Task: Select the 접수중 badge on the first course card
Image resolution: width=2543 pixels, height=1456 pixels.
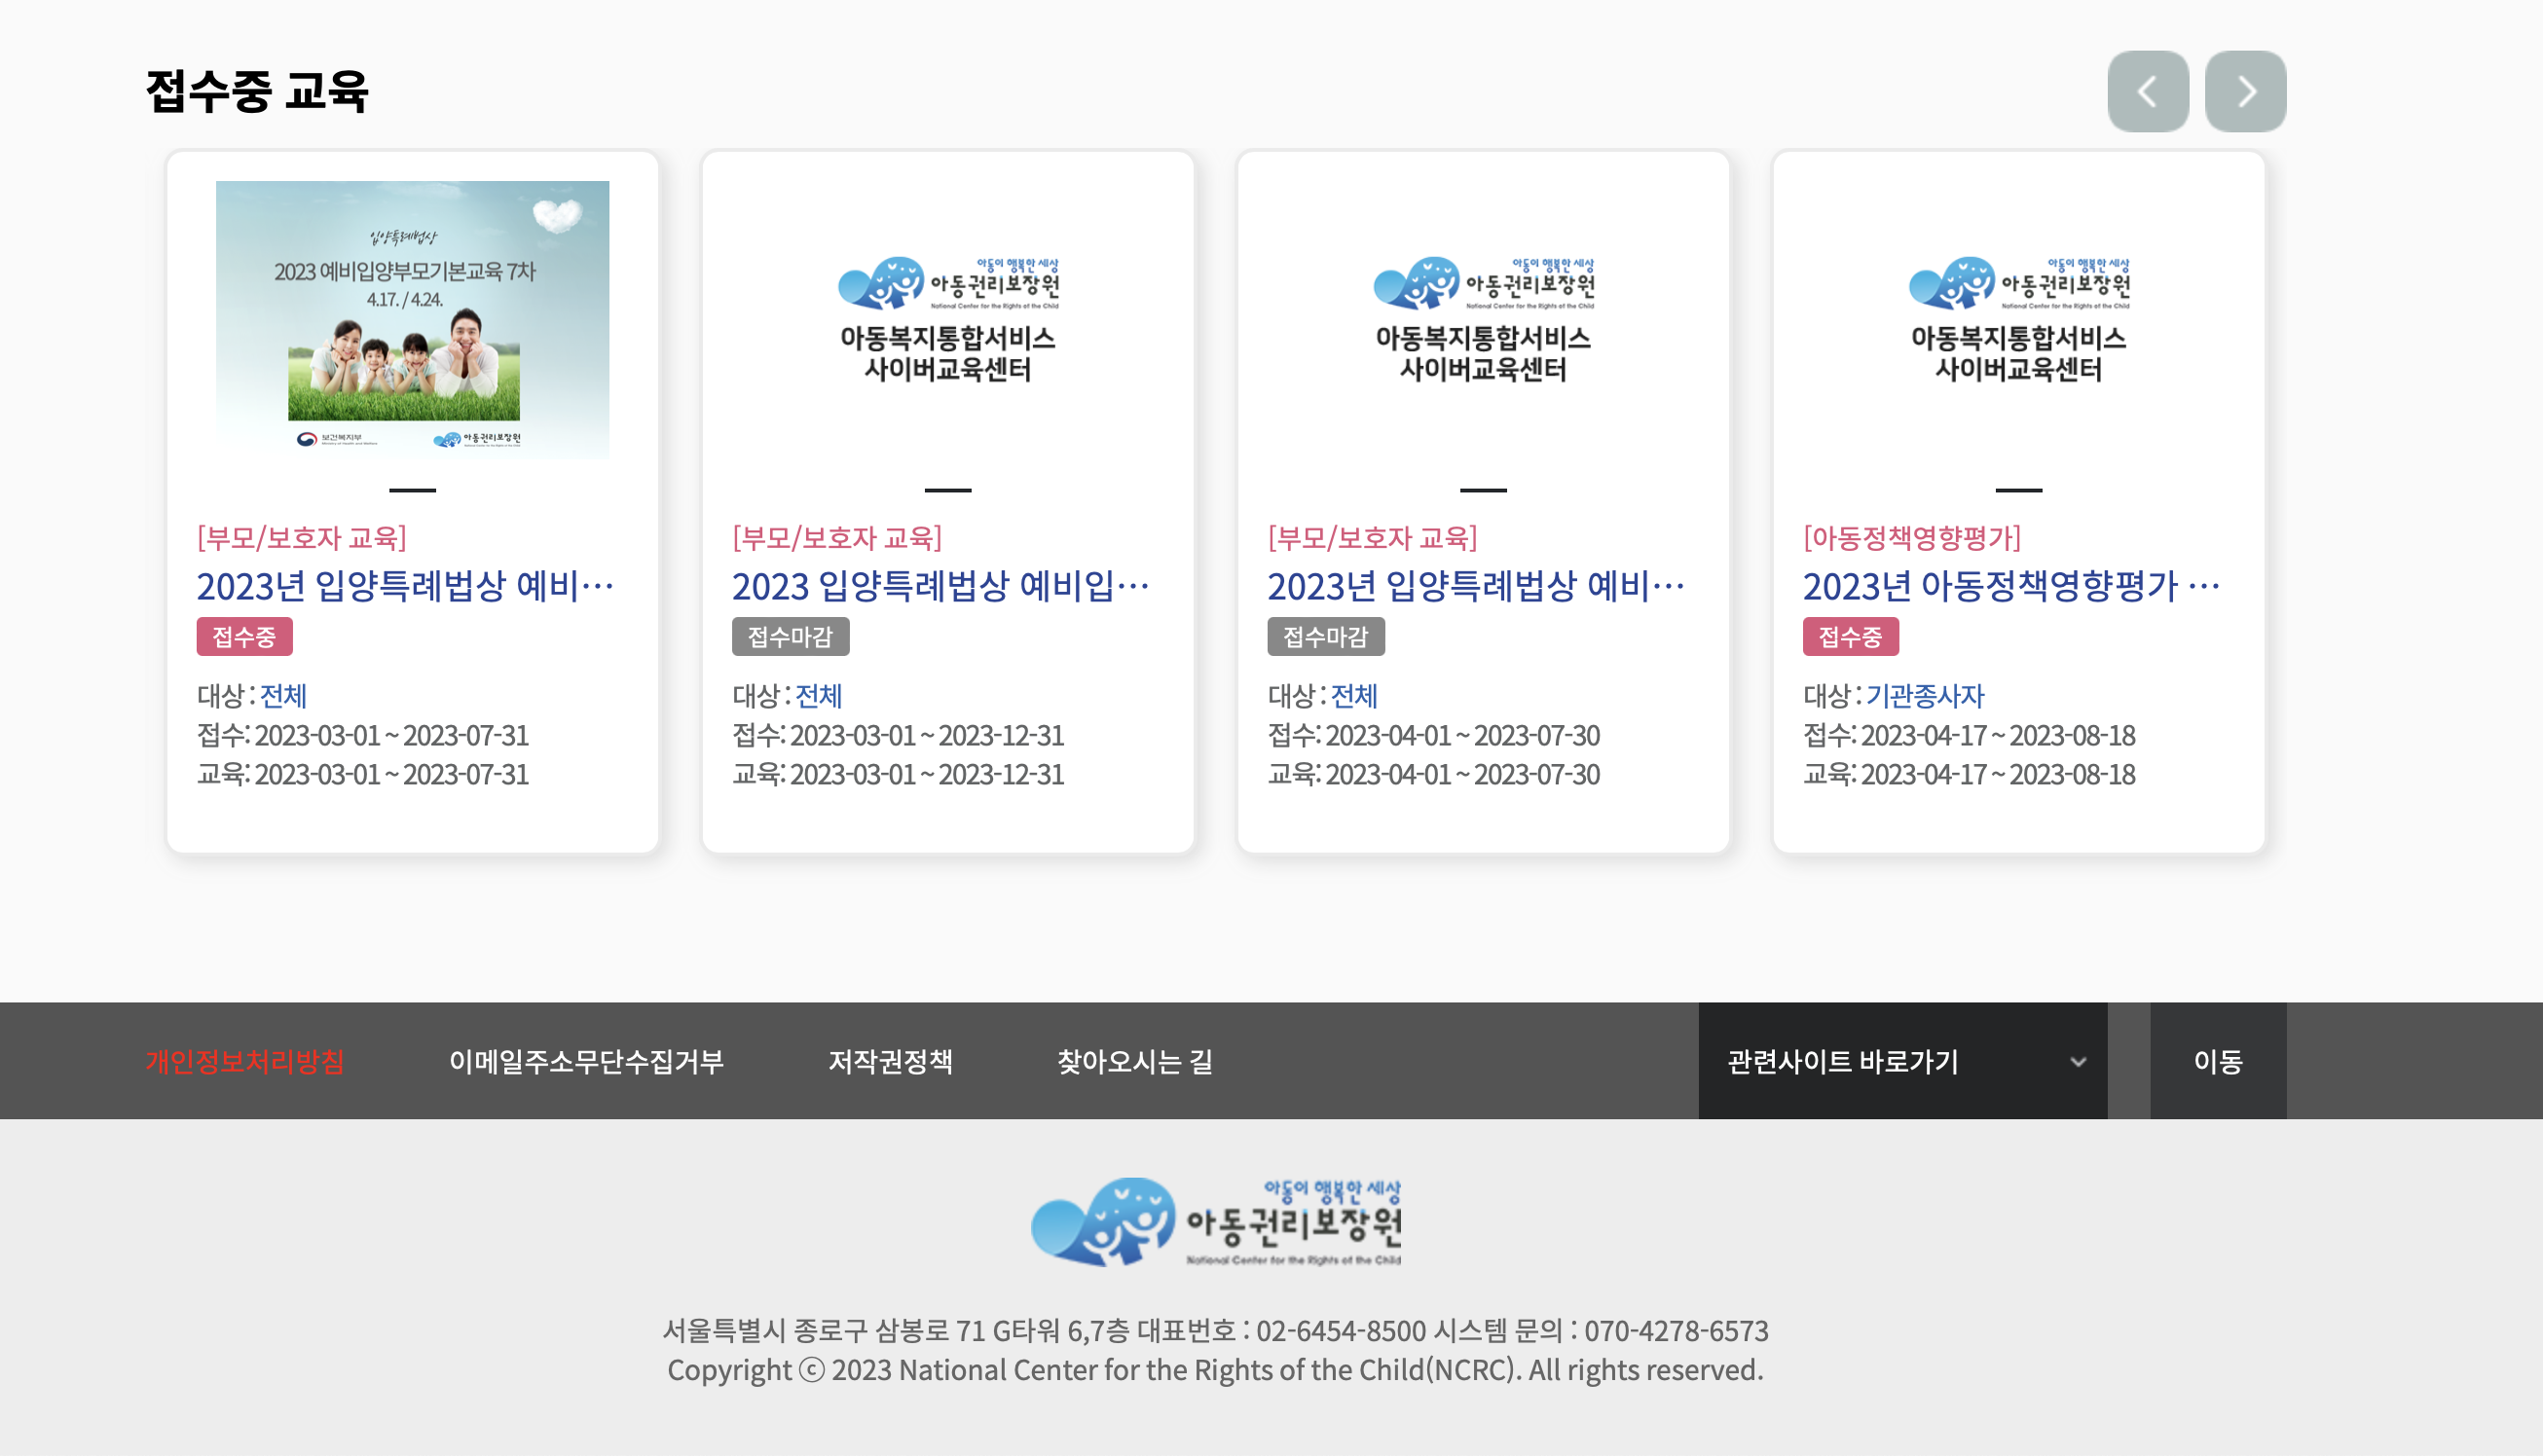Action: click(244, 637)
